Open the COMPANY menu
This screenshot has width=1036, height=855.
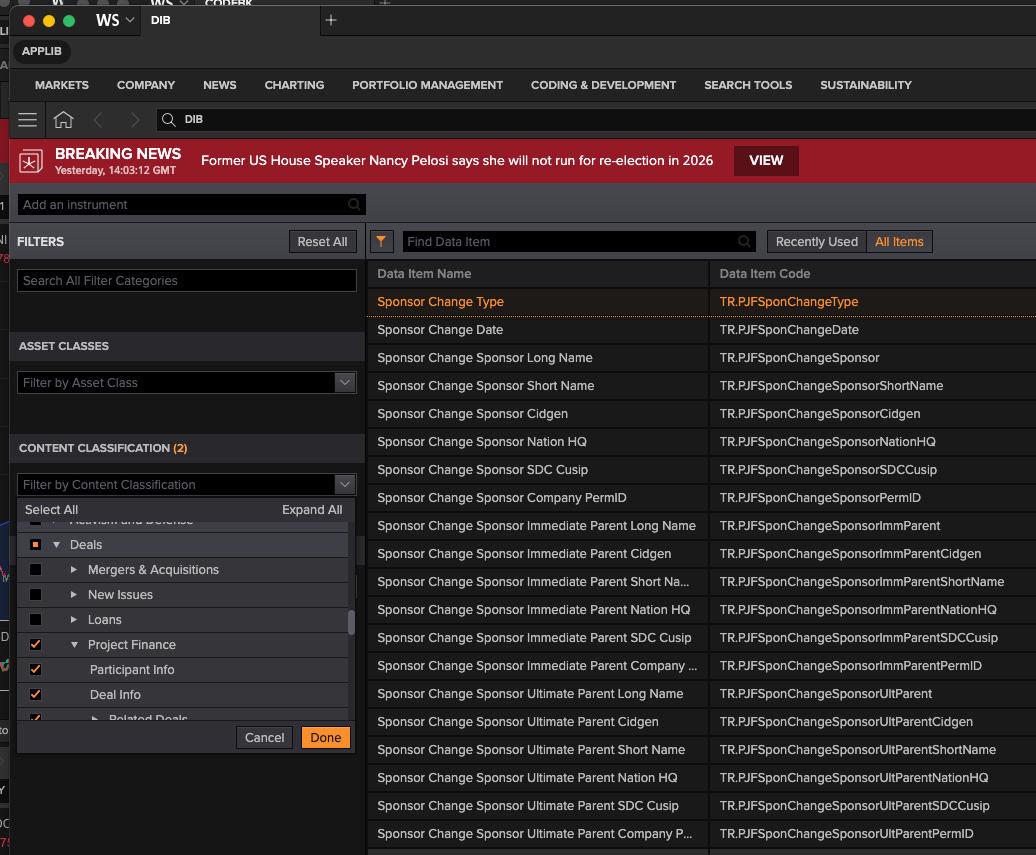click(x=146, y=85)
